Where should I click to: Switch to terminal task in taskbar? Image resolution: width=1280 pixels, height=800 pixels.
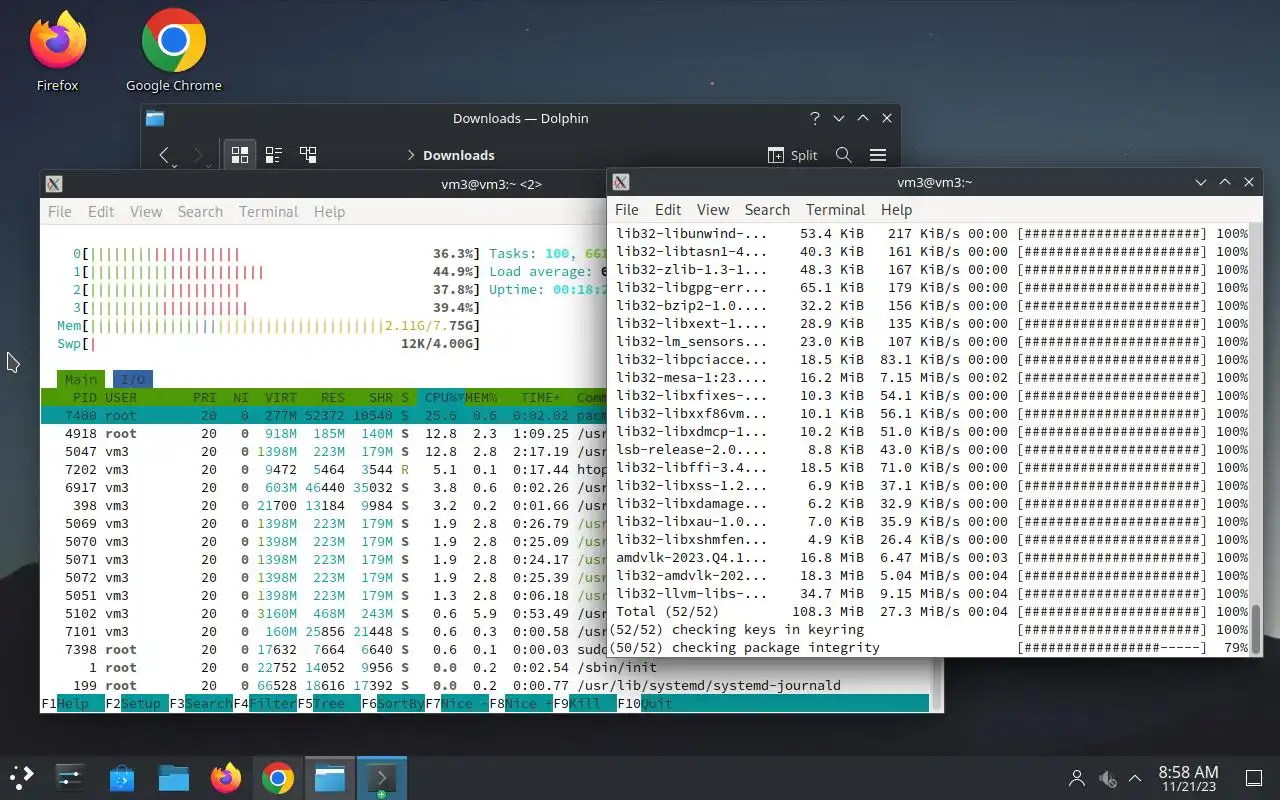382,777
